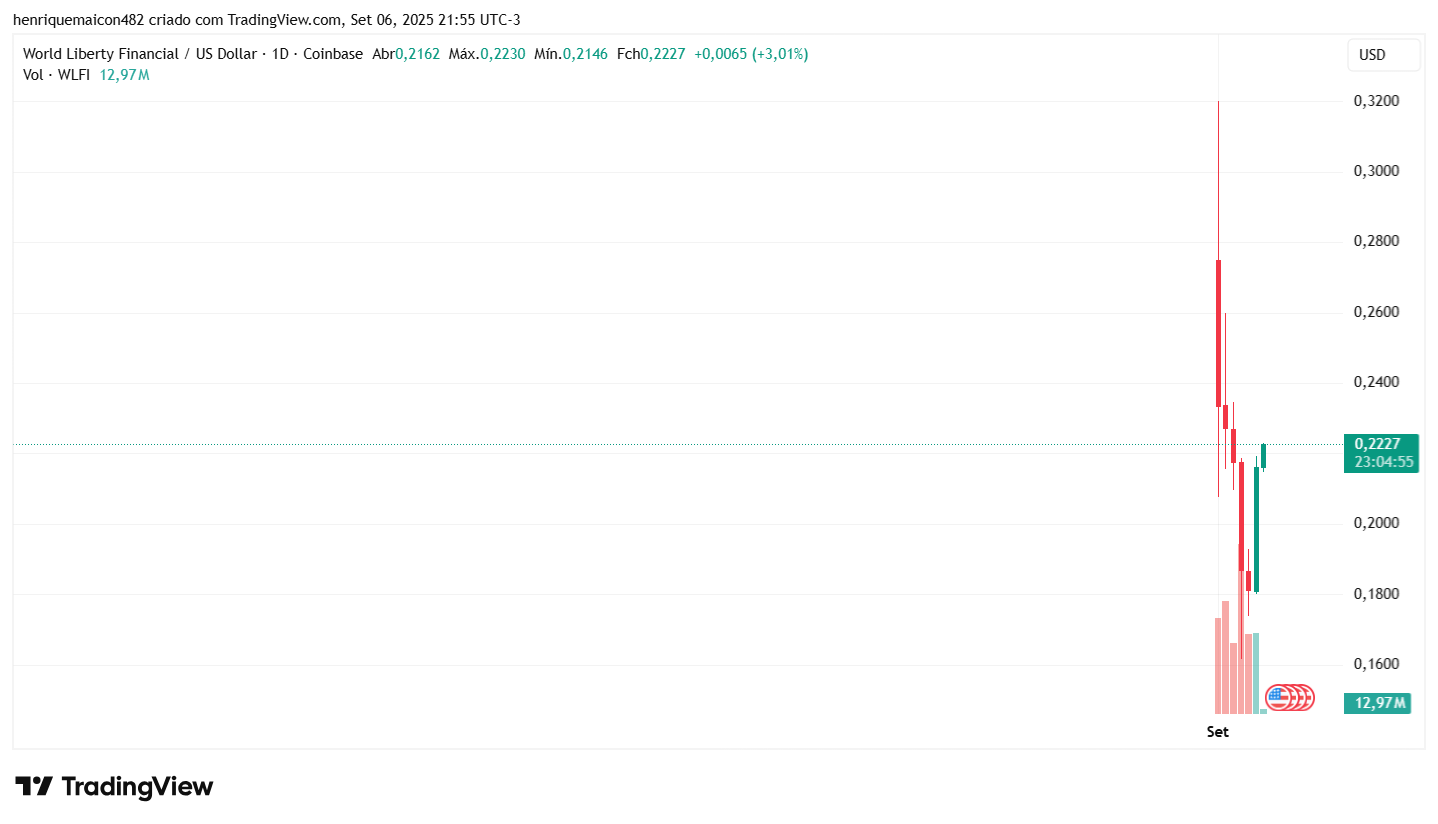Open the USD currency selector
The width and height of the screenshot is (1438, 824).
pyautogui.click(x=1384, y=55)
